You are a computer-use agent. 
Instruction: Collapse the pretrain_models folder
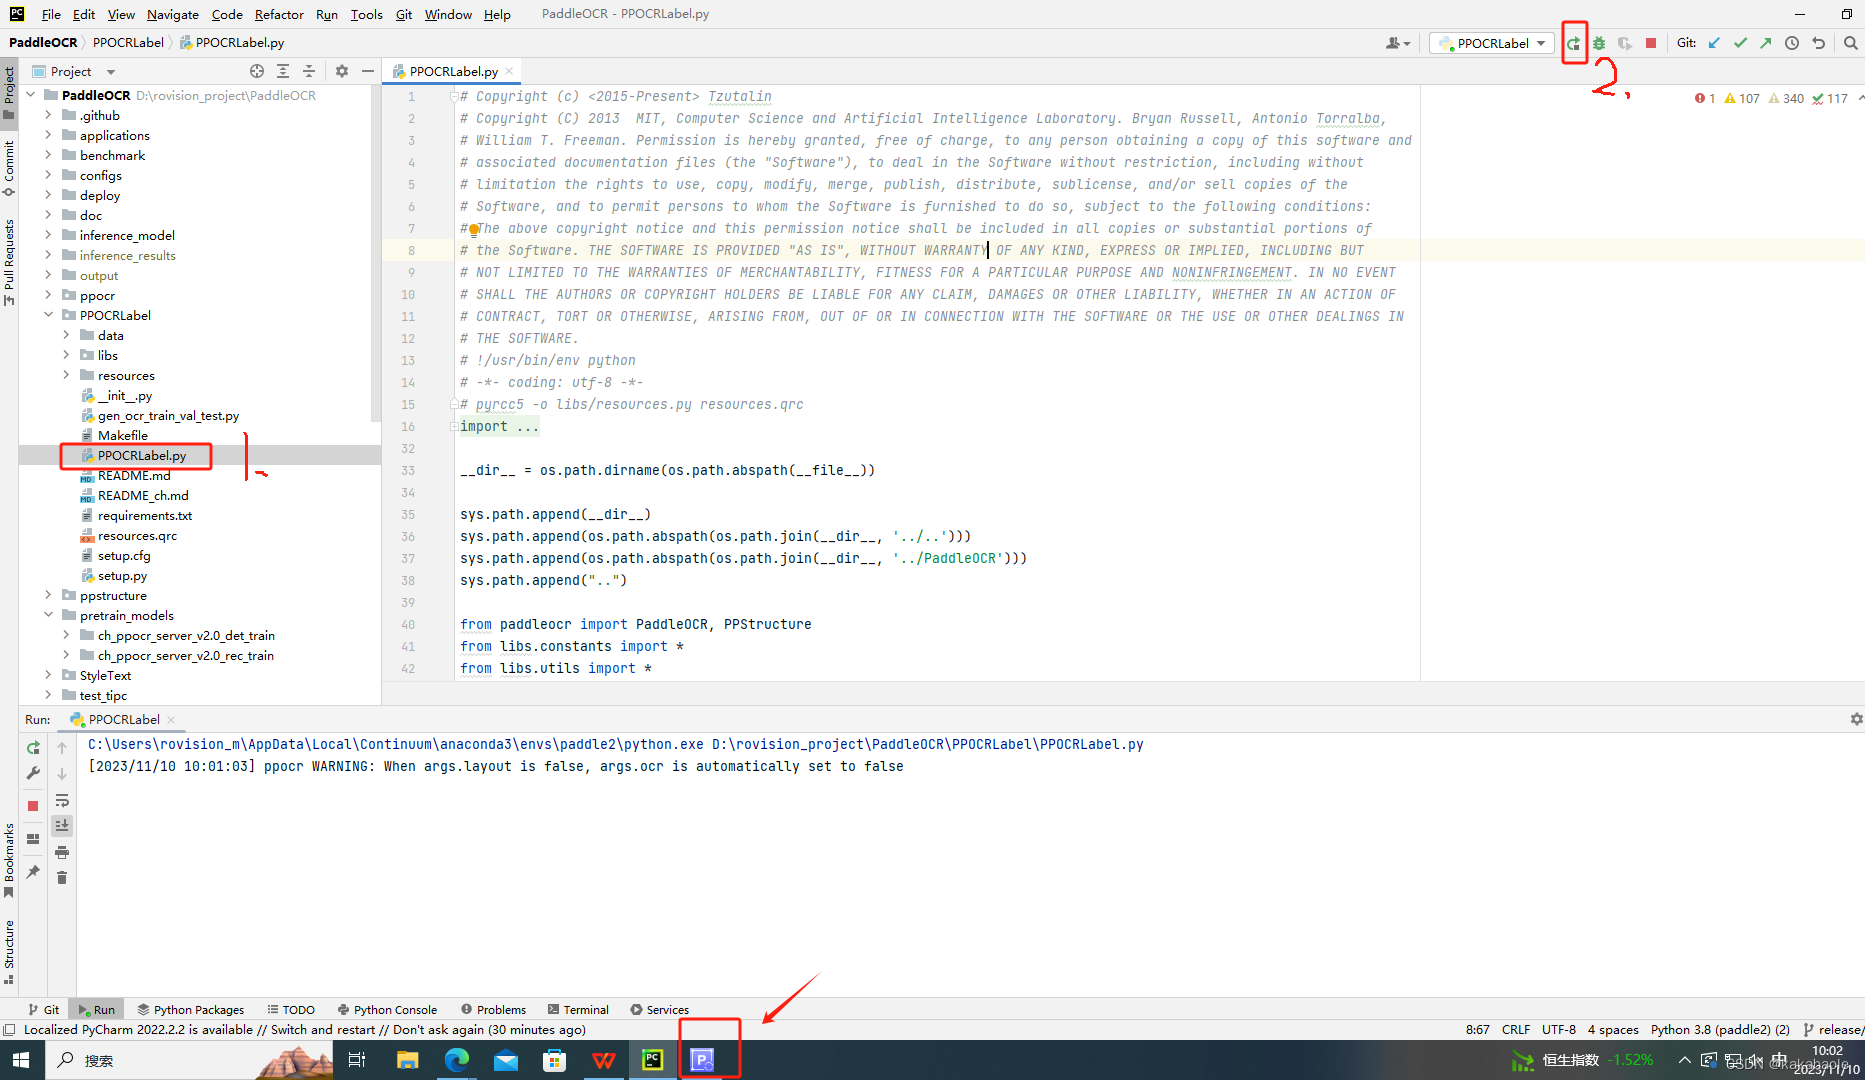point(48,615)
